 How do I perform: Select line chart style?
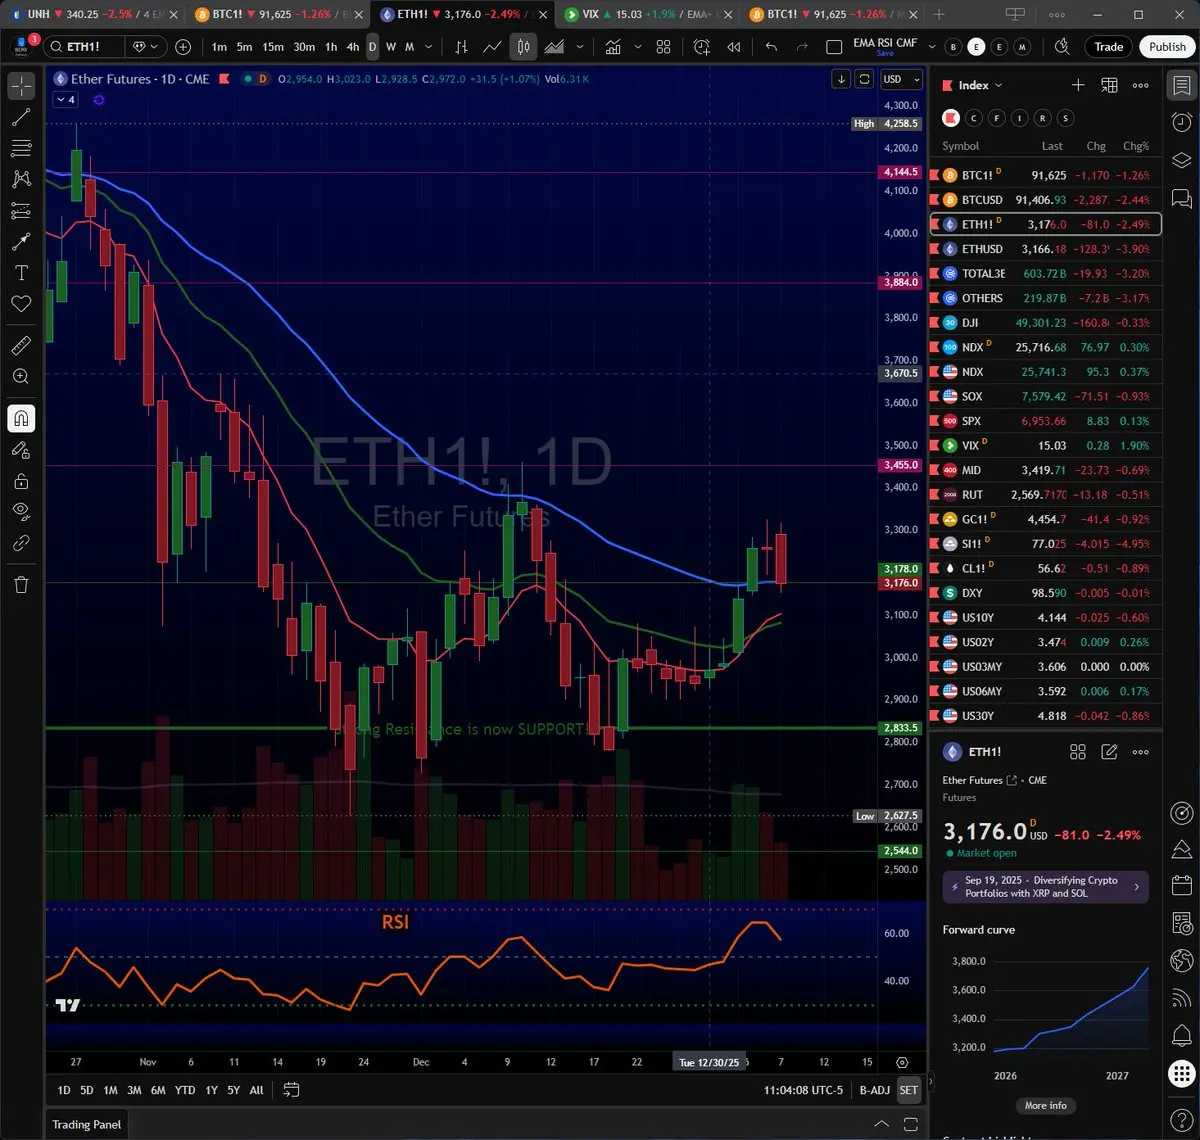click(492, 47)
